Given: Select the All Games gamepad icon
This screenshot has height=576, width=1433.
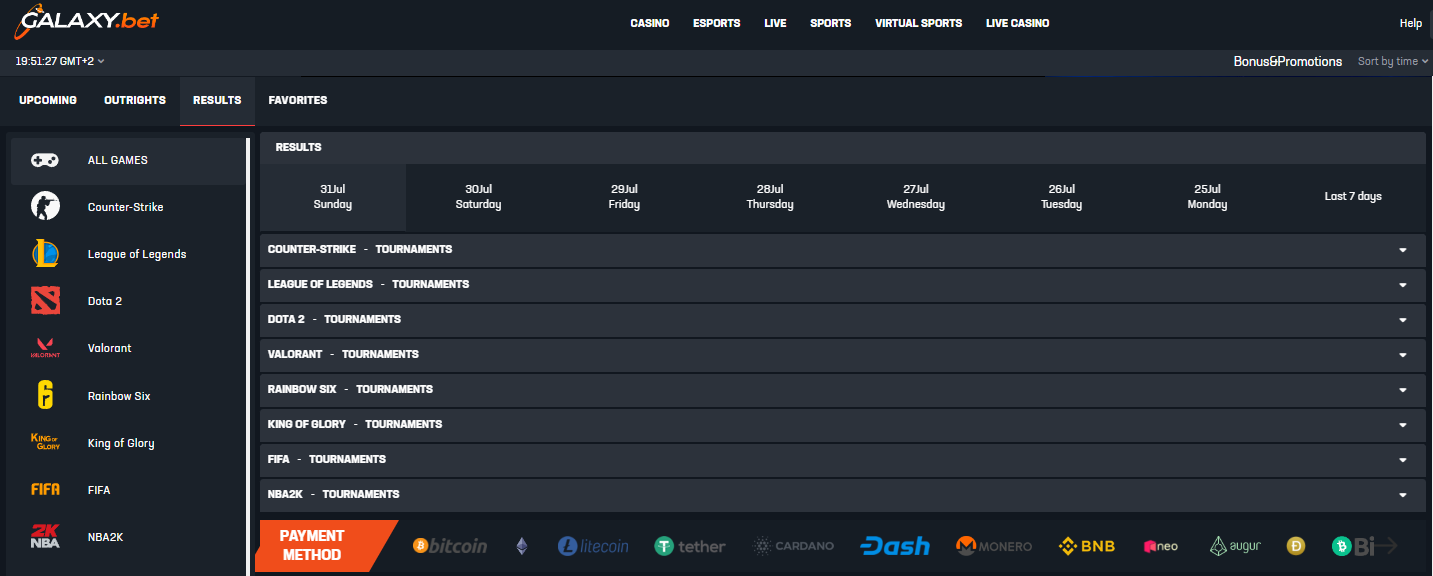Looking at the screenshot, I should (x=45, y=160).
